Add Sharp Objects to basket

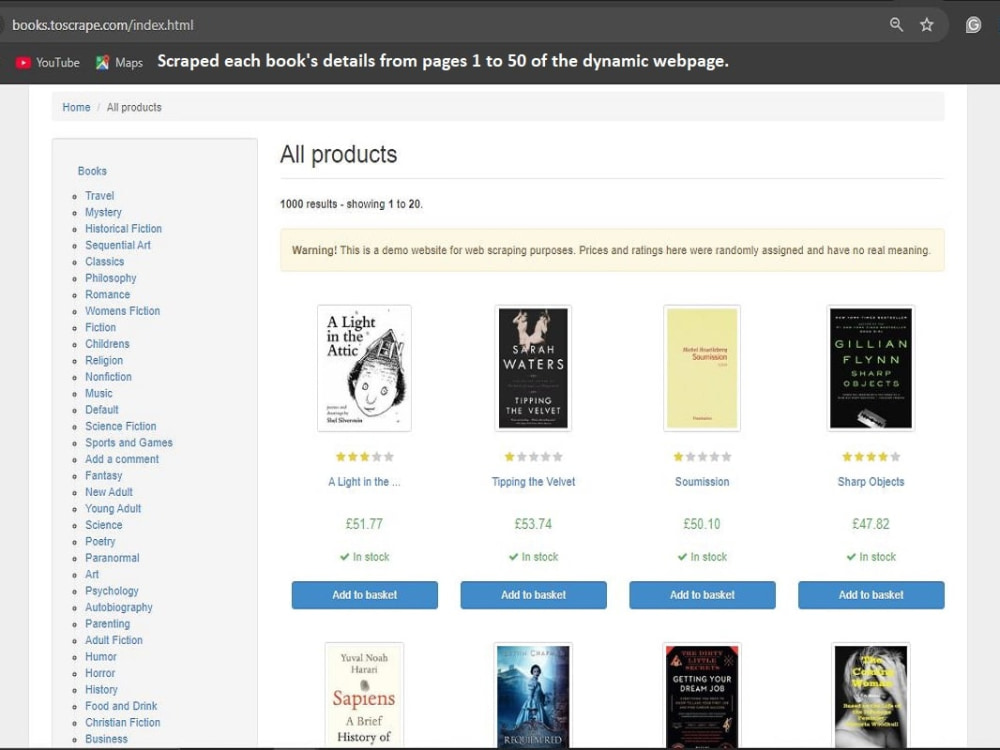tap(871, 595)
